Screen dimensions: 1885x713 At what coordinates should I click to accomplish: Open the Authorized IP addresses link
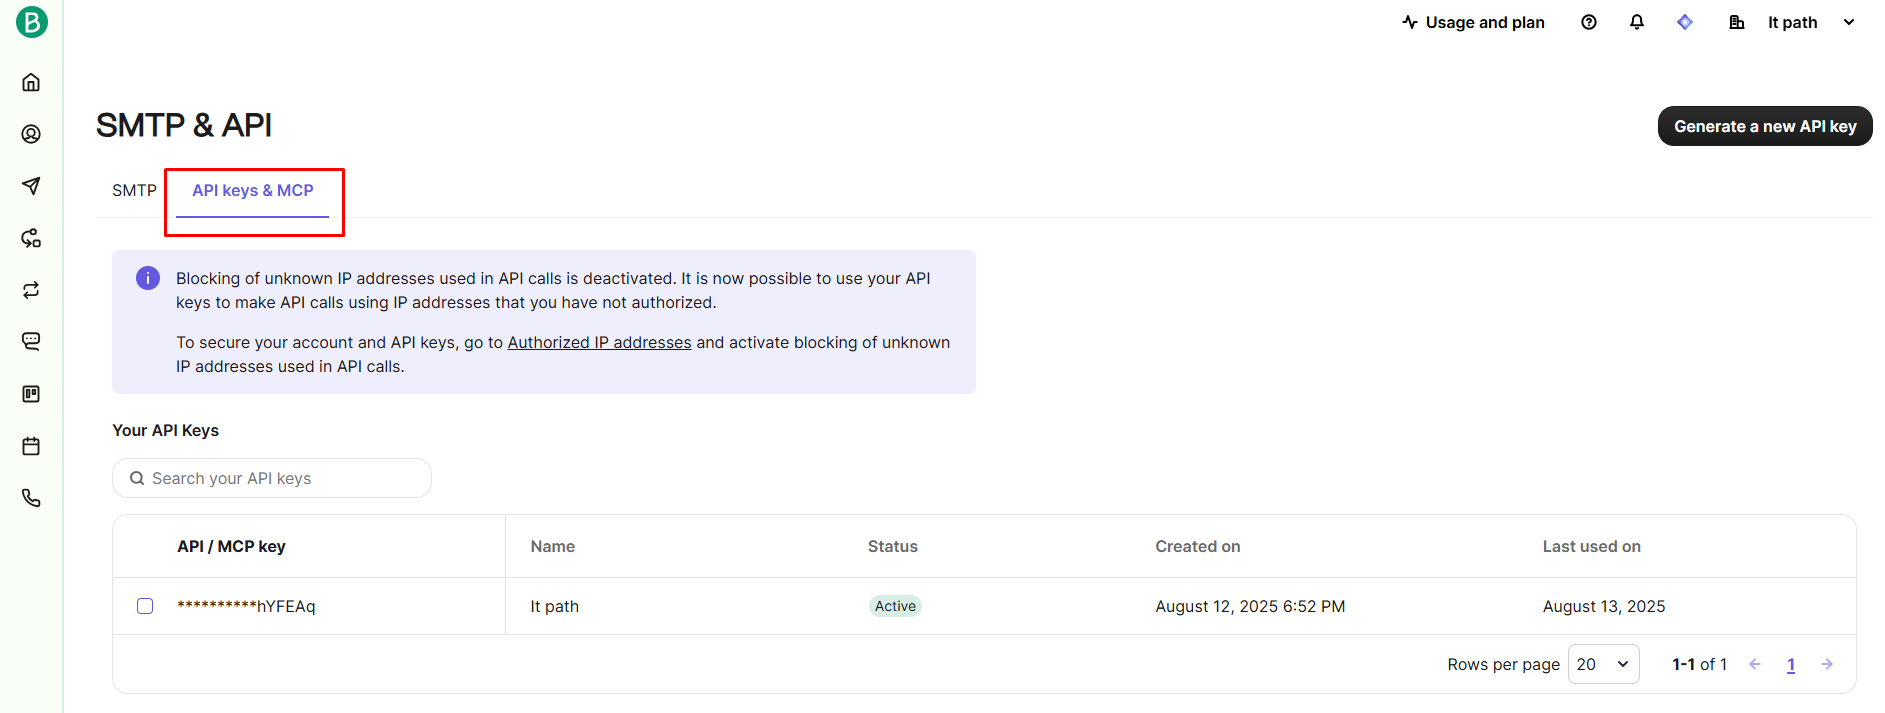[599, 342]
